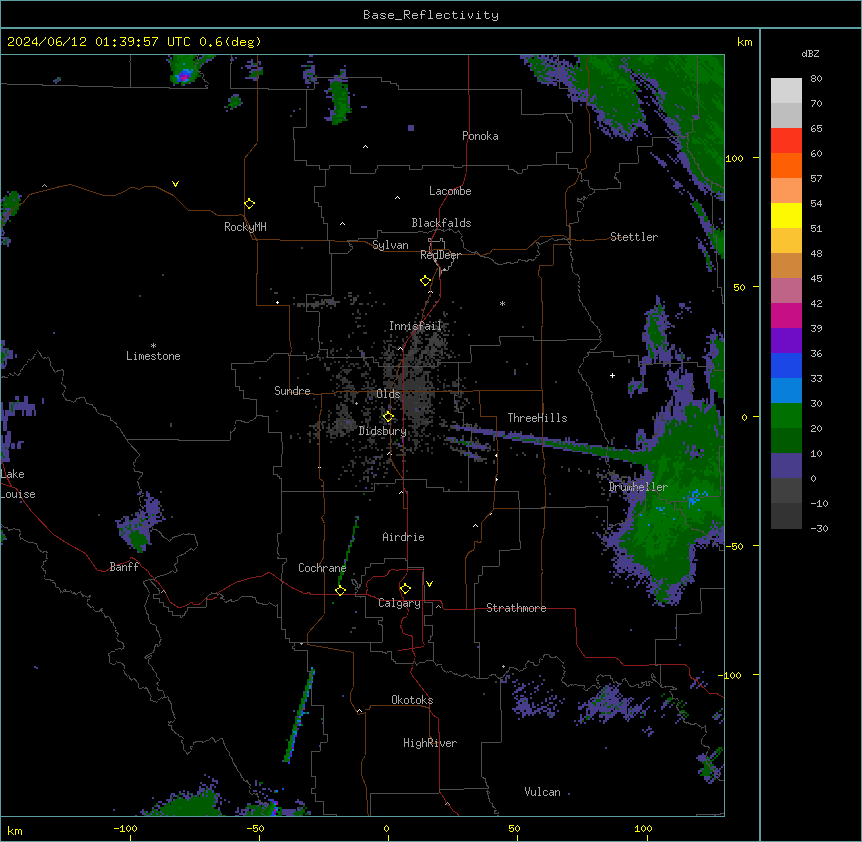Click the yellow diamond marker above RockyMH

(x=250, y=204)
